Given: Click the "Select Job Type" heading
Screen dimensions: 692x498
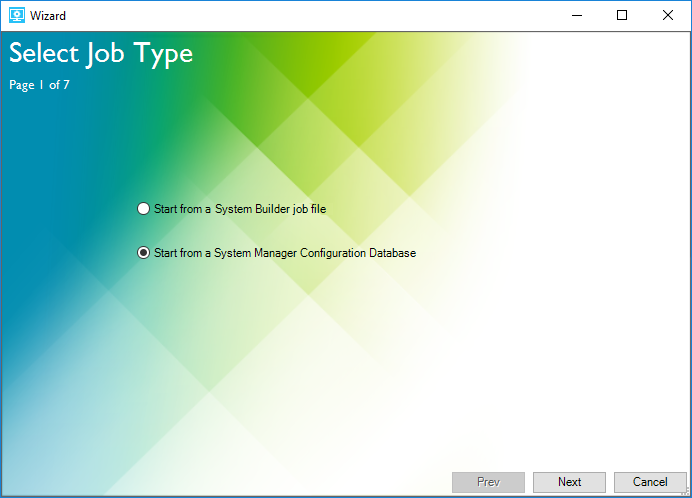Looking at the screenshot, I should pyautogui.click(x=101, y=54).
